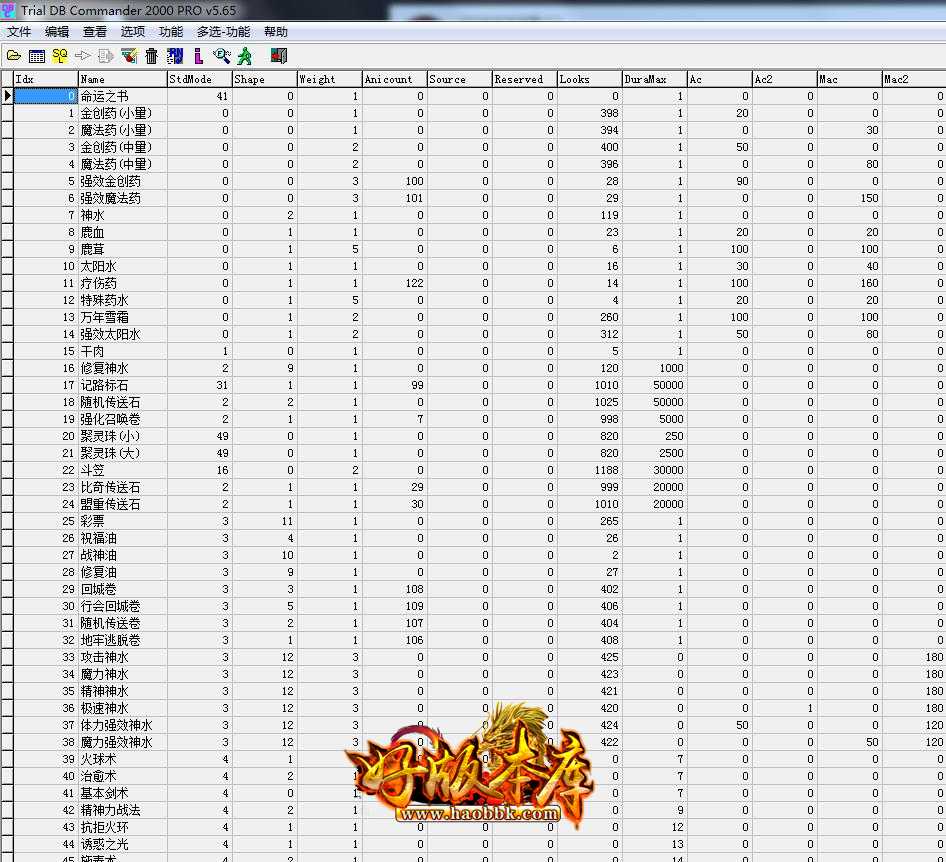Select the name cell 聚灵珠(大)
The width and height of the screenshot is (946, 862).
122,453
